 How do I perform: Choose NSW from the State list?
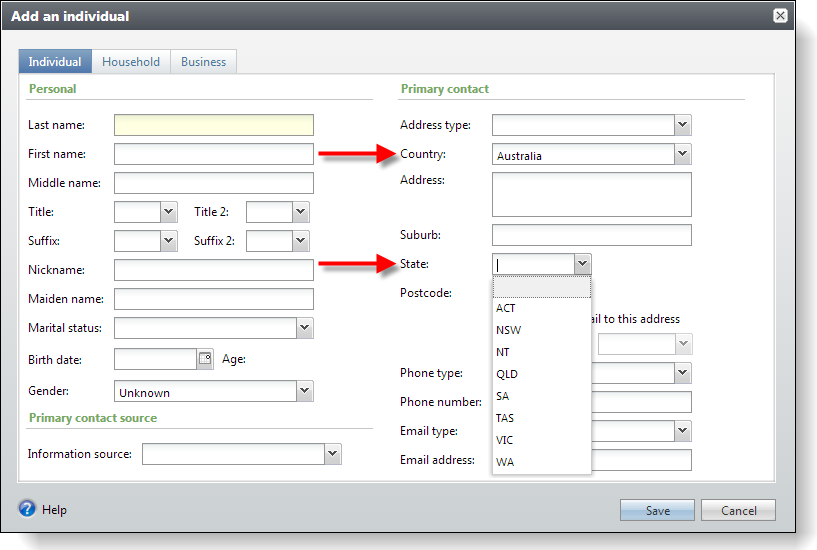[x=508, y=330]
